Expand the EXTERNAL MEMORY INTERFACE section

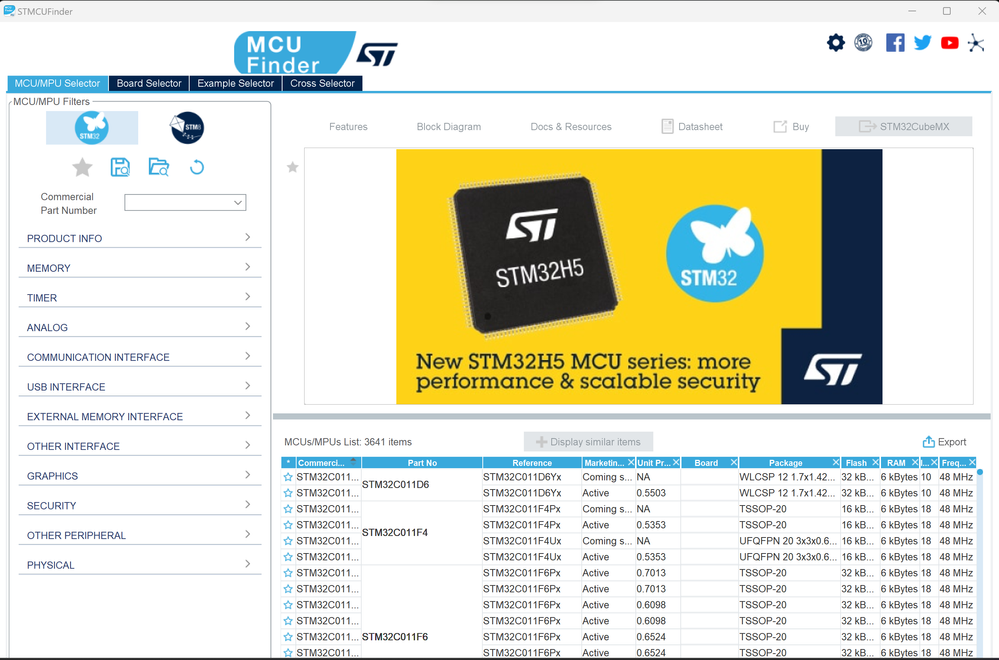(140, 417)
